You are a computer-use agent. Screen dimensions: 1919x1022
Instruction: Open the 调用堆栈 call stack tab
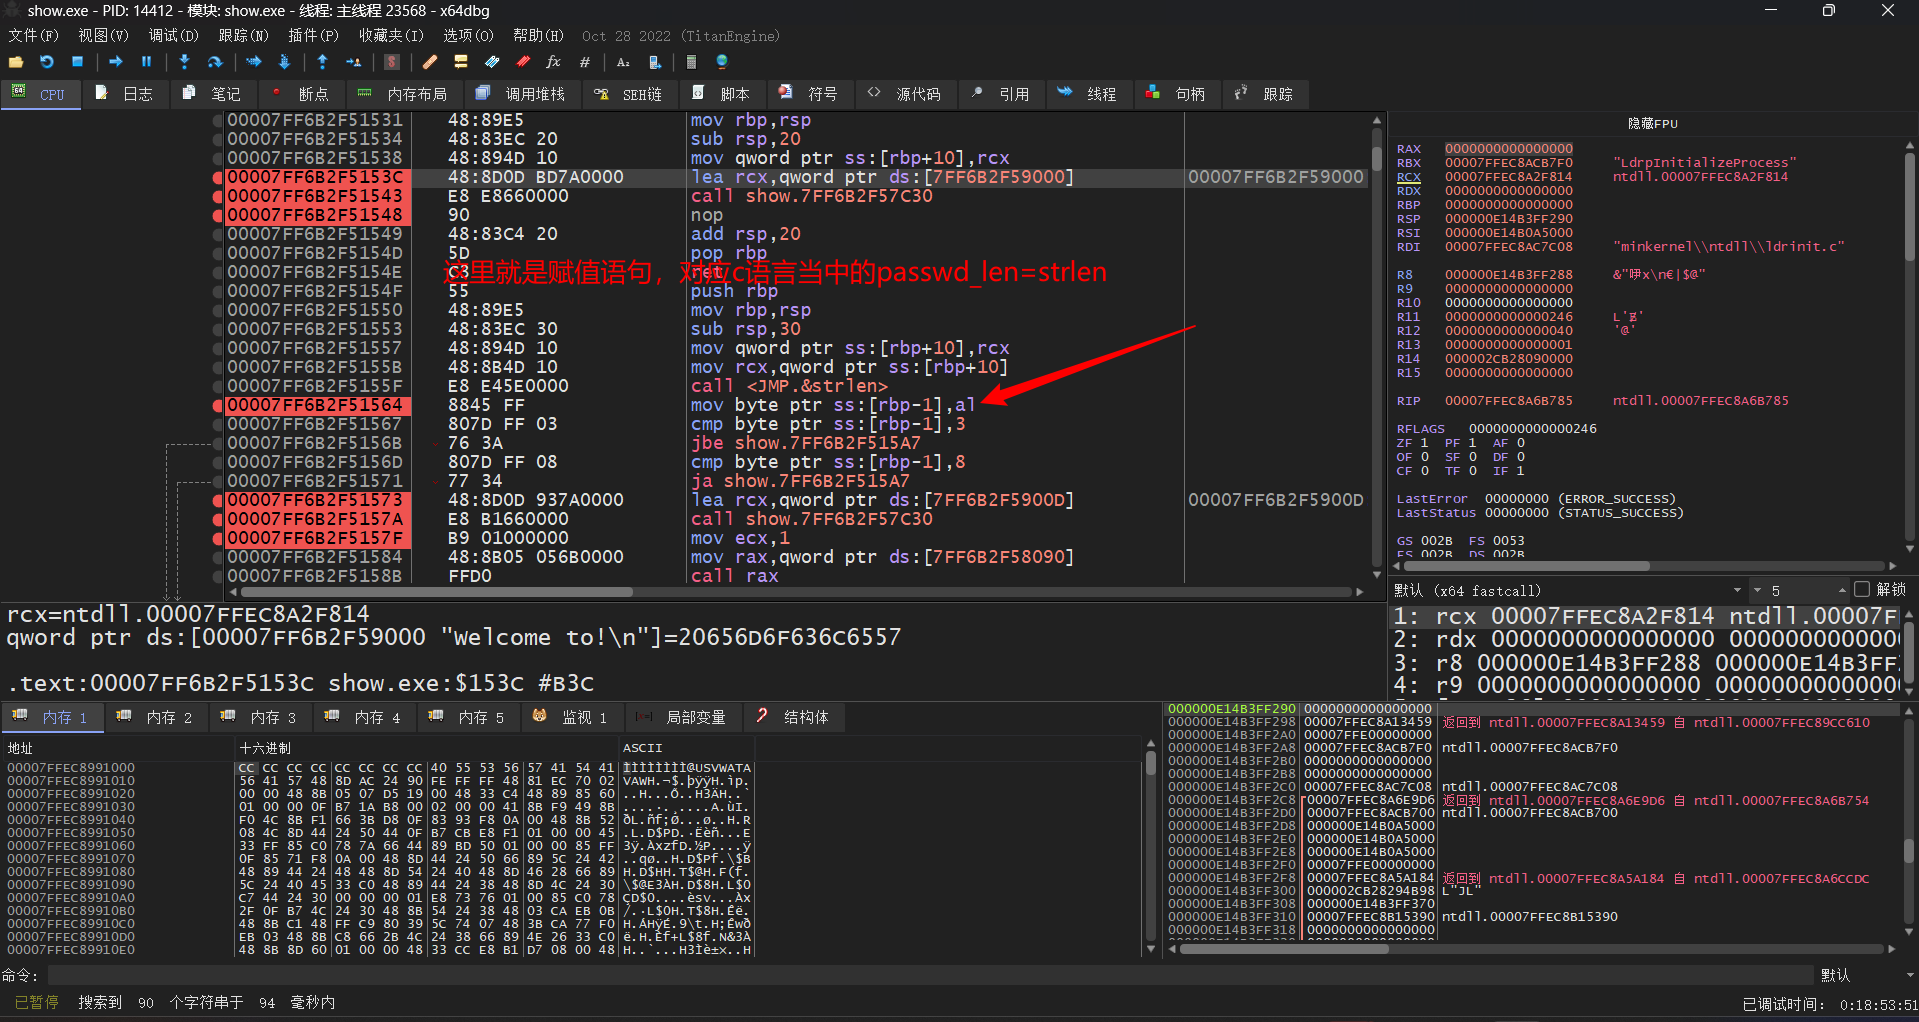click(522, 94)
